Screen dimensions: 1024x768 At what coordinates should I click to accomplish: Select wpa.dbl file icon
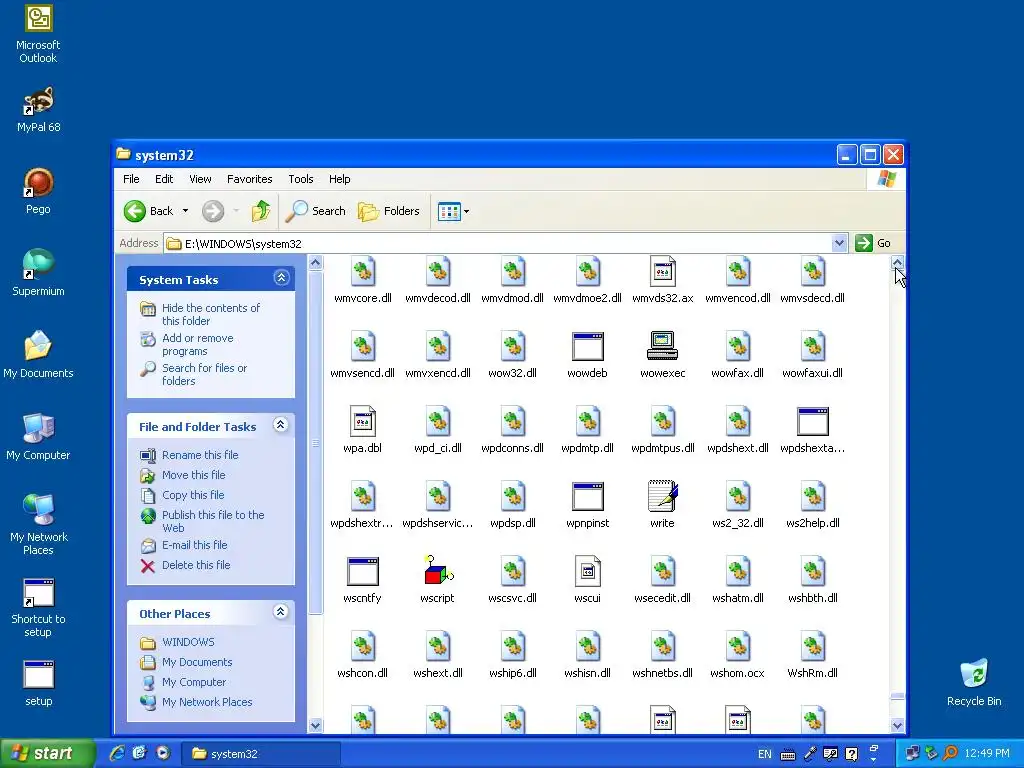tap(362, 421)
